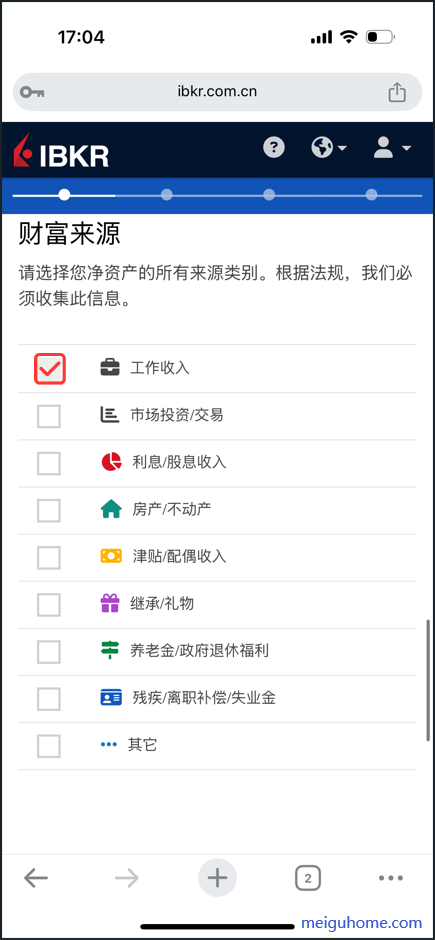Tap the share icon in address bar
Image resolution: width=435 pixels, height=940 pixels.
pos(397,92)
